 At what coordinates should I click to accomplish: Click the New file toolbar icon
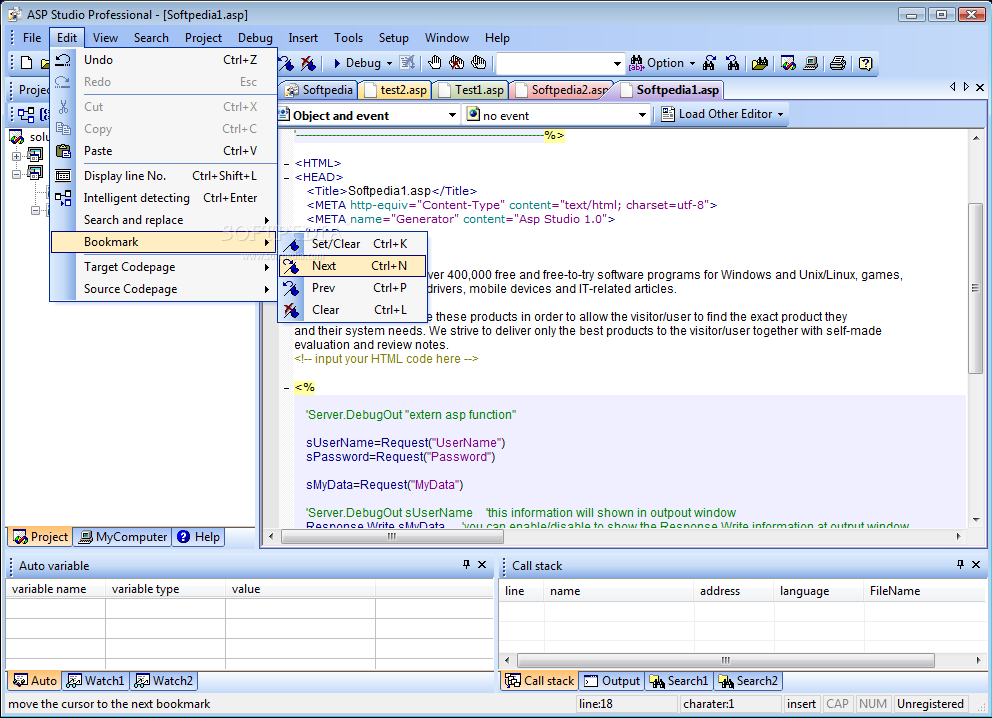pyautogui.click(x=27, y=63)
